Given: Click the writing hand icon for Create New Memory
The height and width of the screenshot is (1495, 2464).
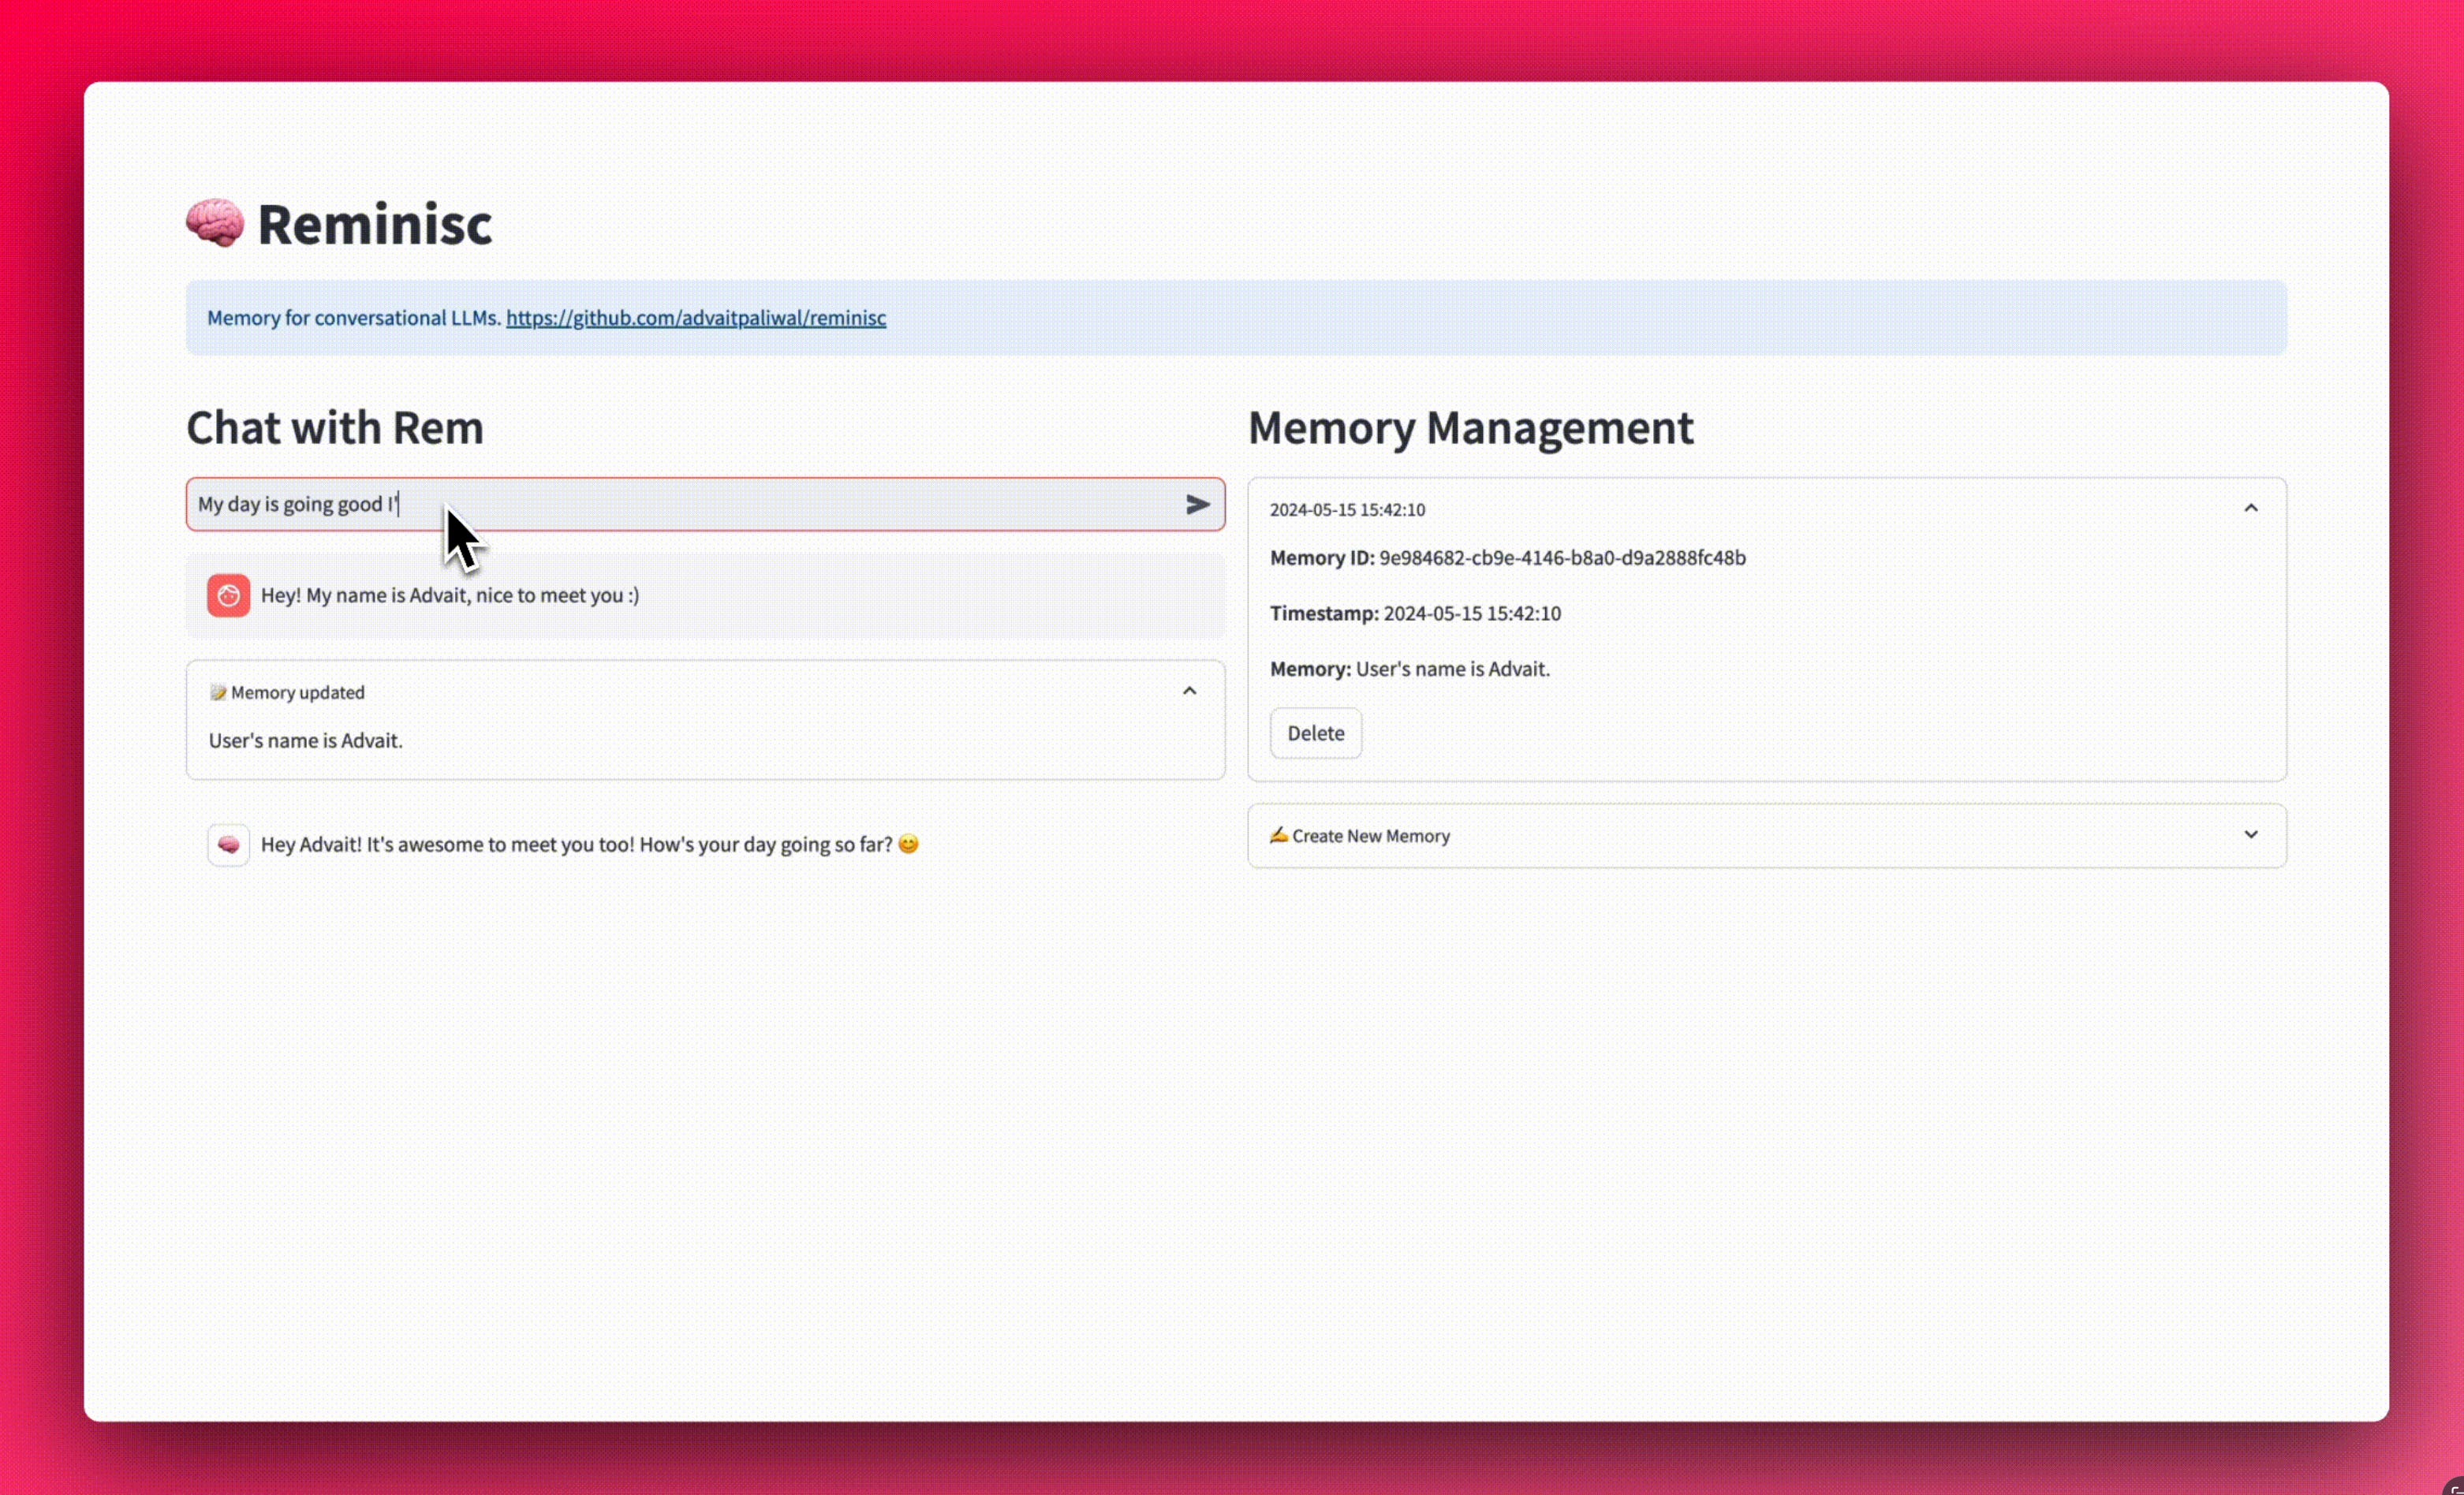Looking at the screenshot, I should [1278, 835].
